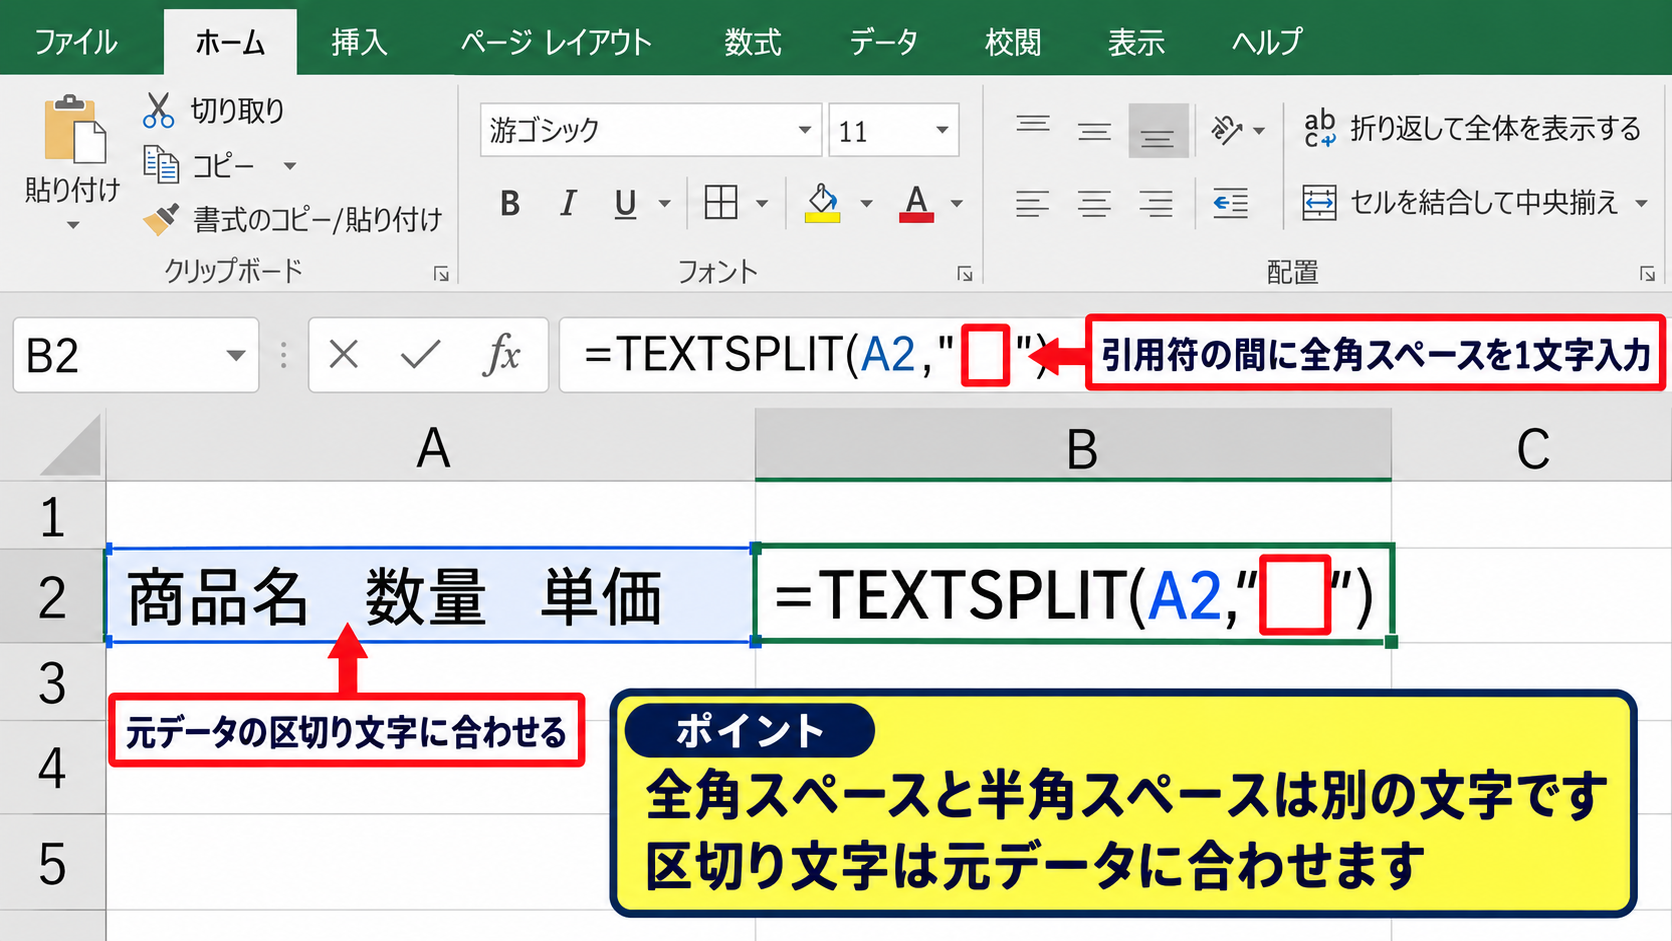Screen dimensions: 1672x941
Task: Switch to the 数式 tab
Action: pos(753,42)
